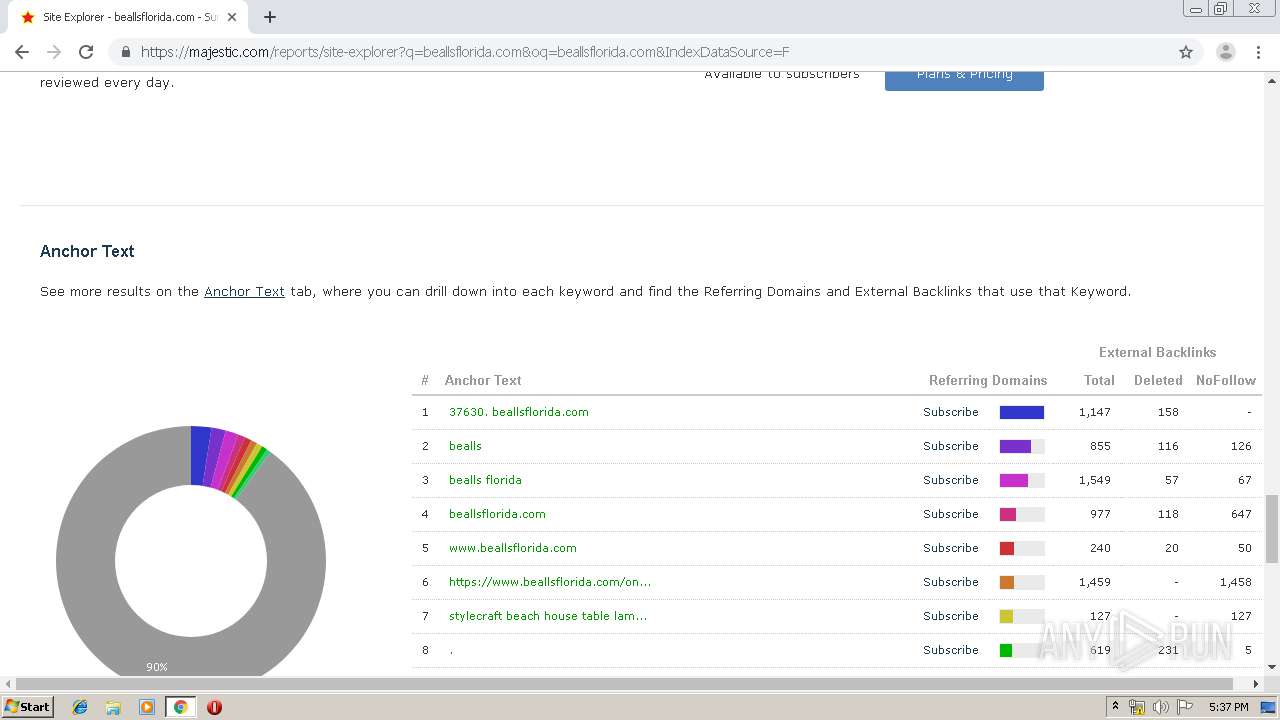1280x720 pixels.
Task: Close the Site Explorer tab
Action: click(233, 17)
